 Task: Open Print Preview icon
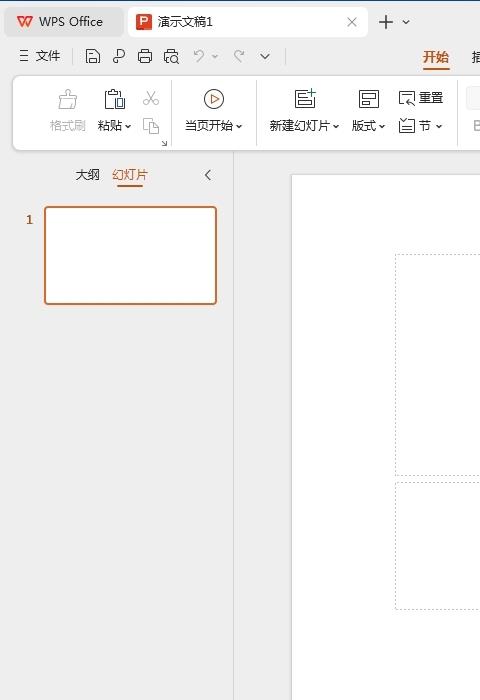tap(171, 56)
